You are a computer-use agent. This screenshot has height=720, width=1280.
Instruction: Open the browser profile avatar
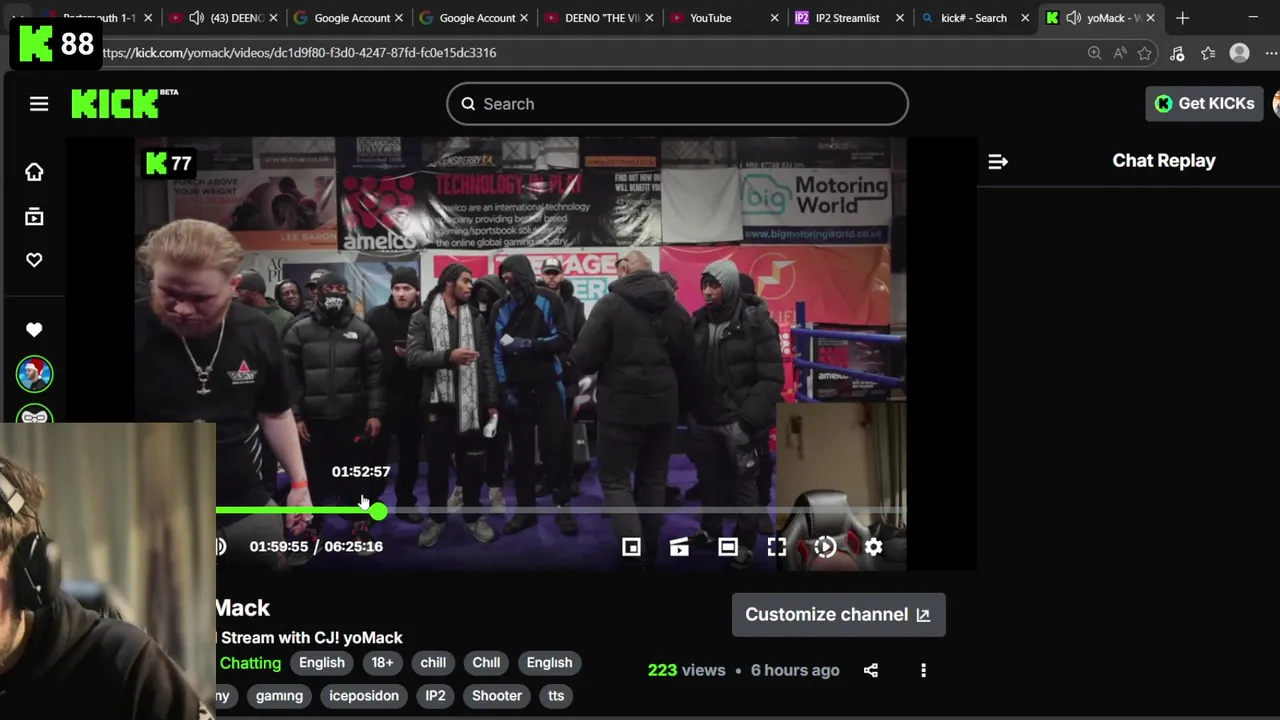point(1240,53)
